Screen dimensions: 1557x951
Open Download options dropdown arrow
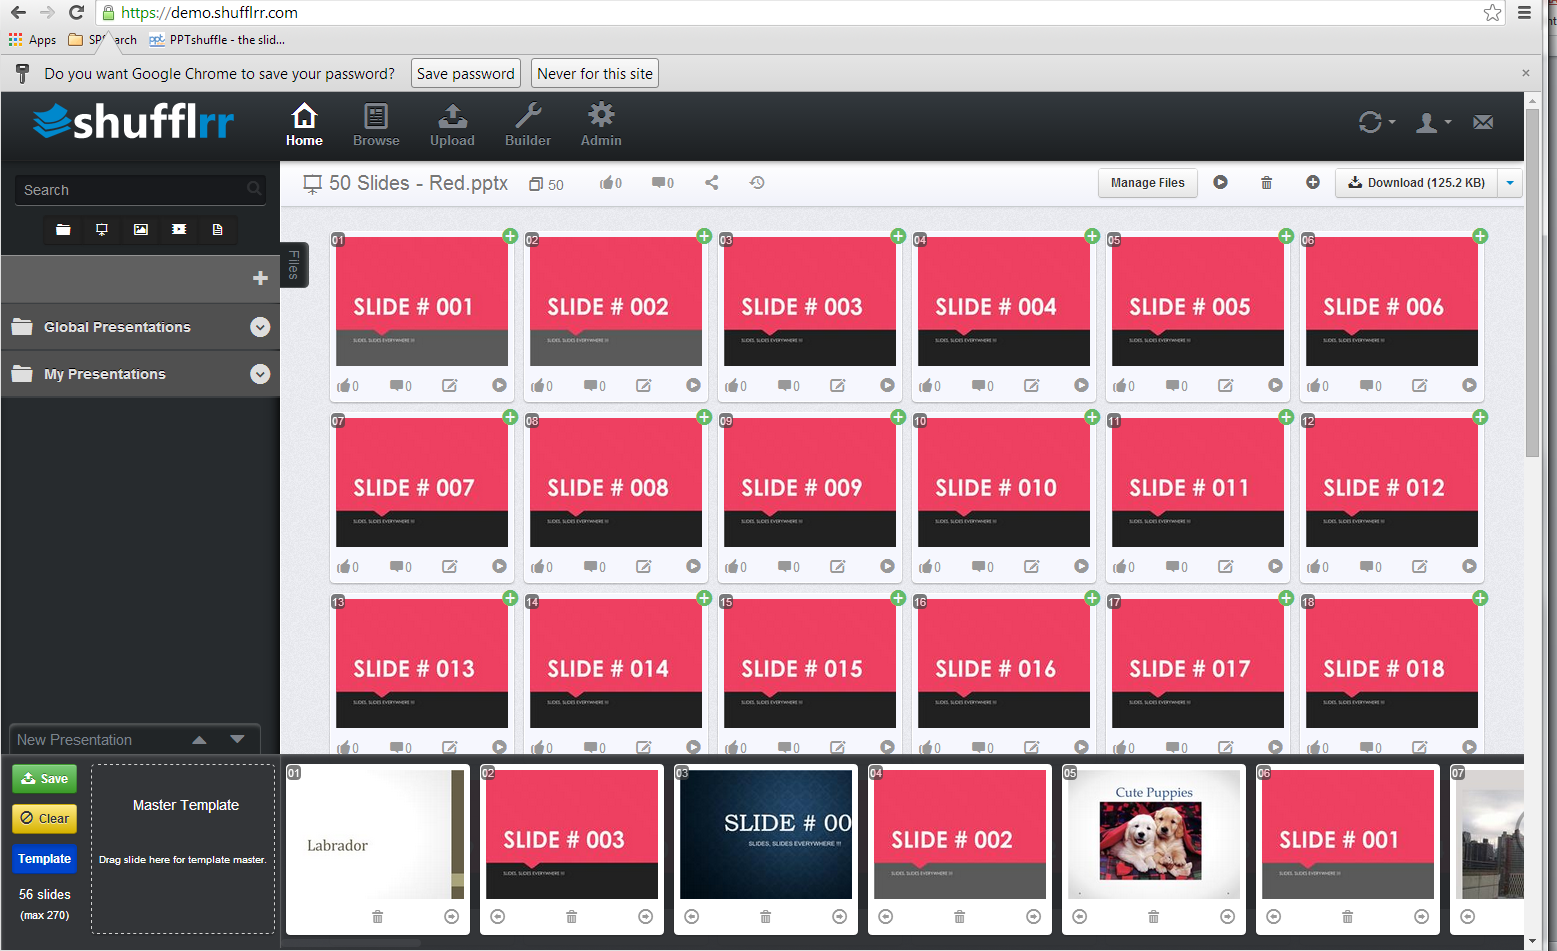[1509, 183]
